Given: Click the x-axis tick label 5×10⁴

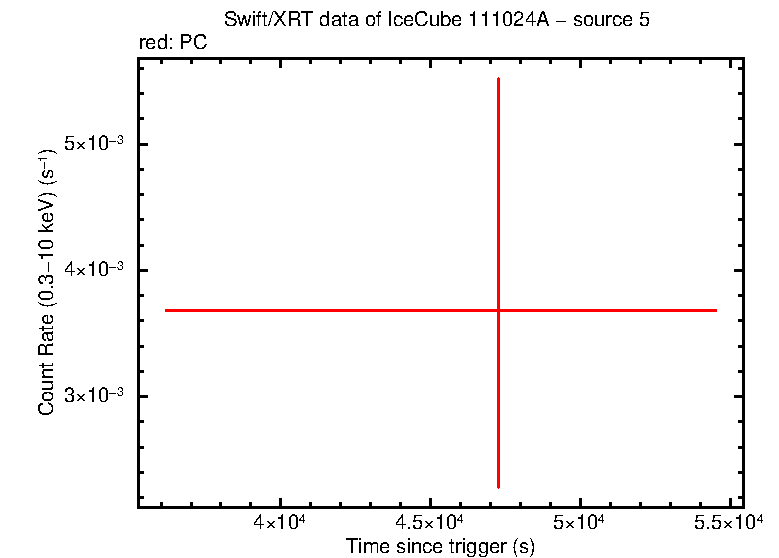Looking at the screenshot, I should pos(579,522).
